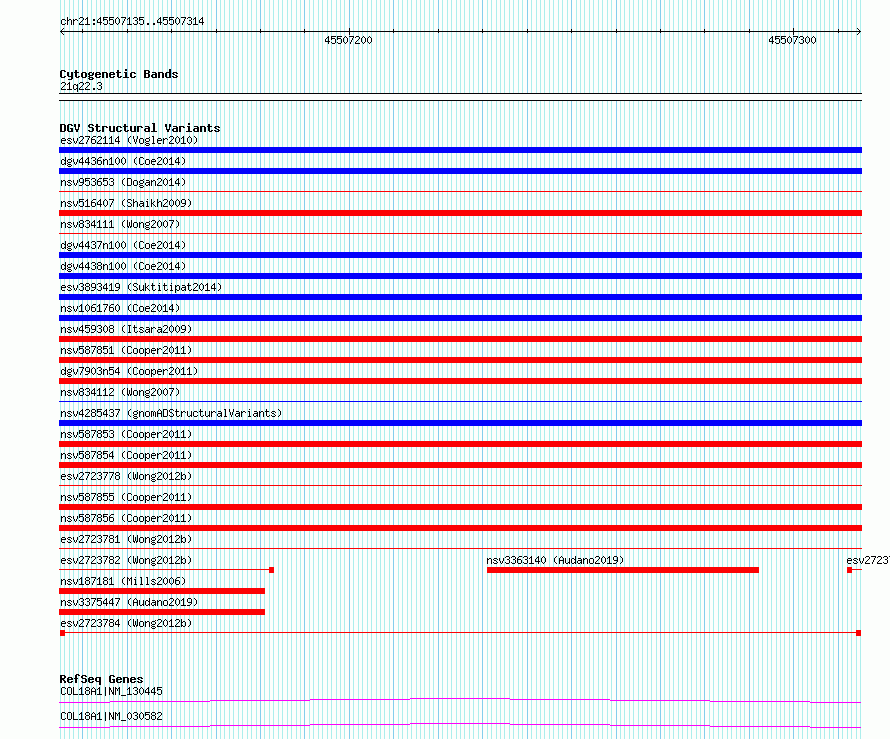Select the 21q22.3 band label
The height and width of the screenshot is (739, 890).
[81, 86]
